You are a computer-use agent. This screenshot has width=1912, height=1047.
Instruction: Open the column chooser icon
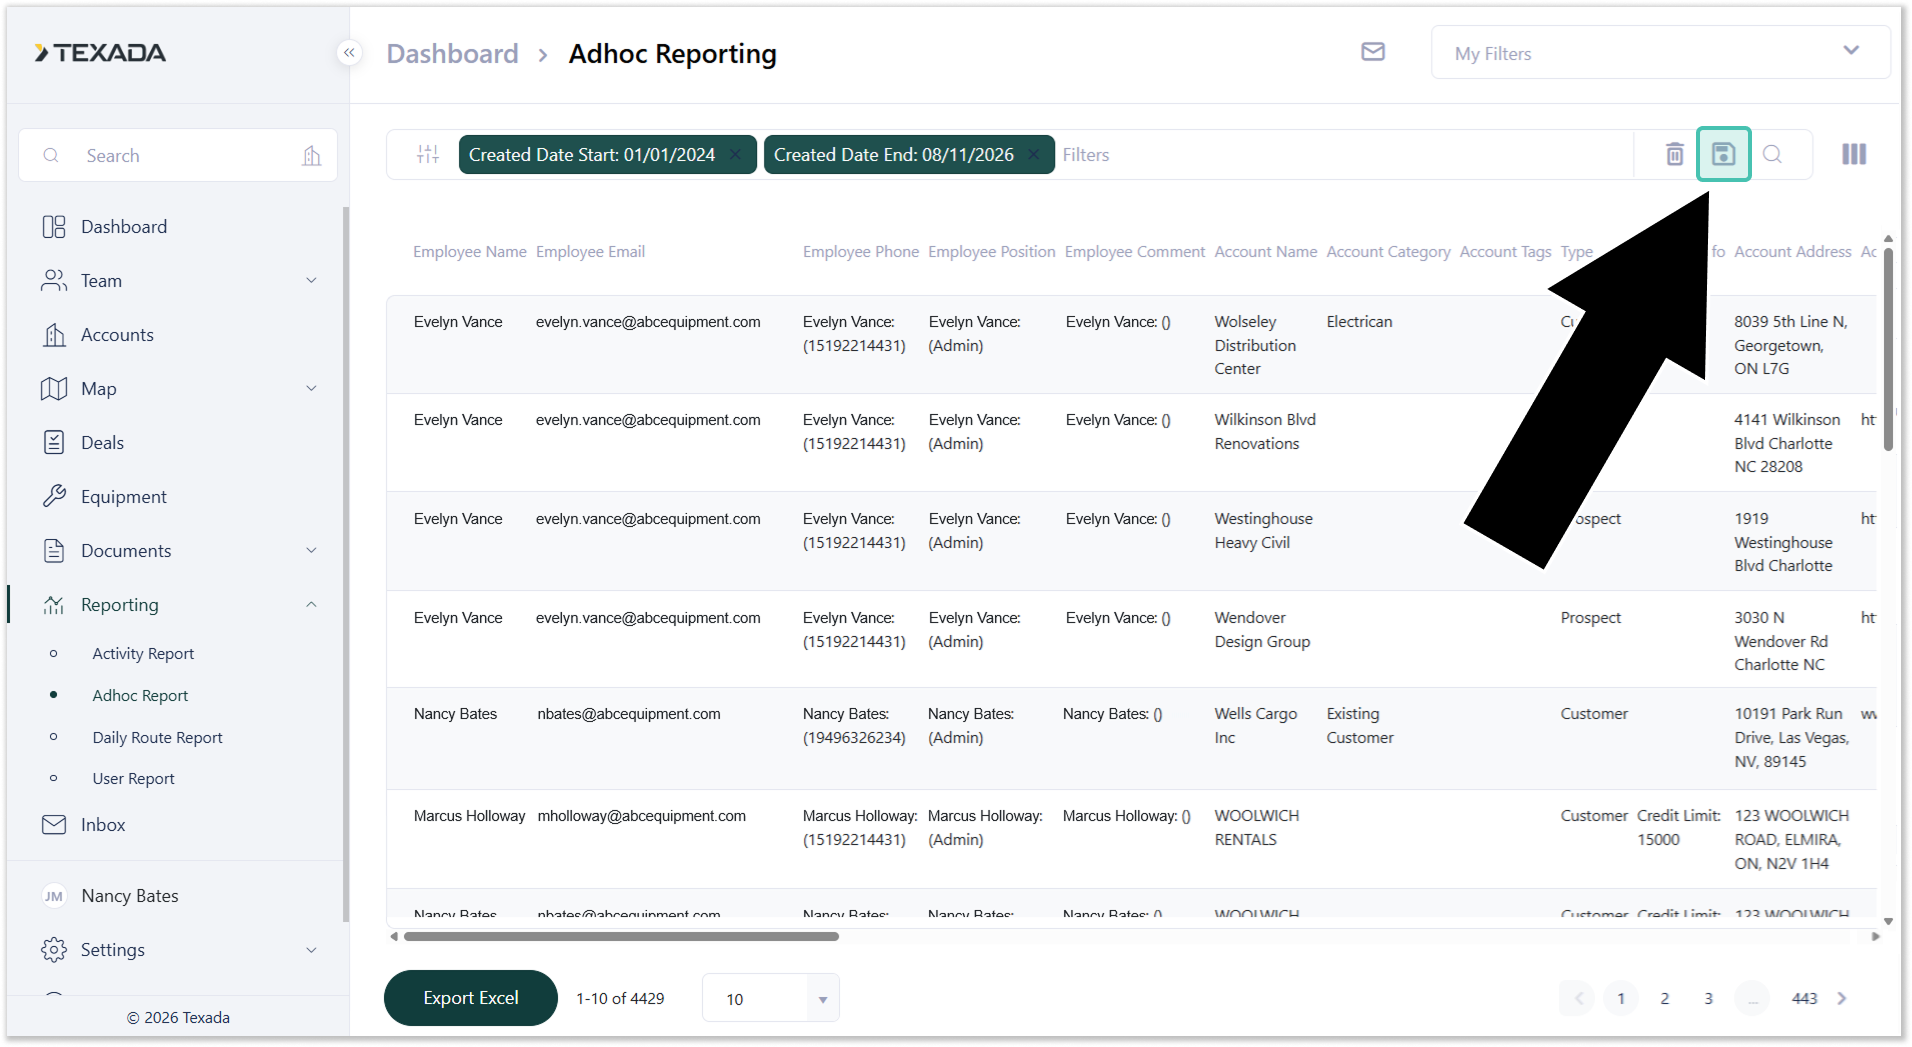tap(1854, 154)
